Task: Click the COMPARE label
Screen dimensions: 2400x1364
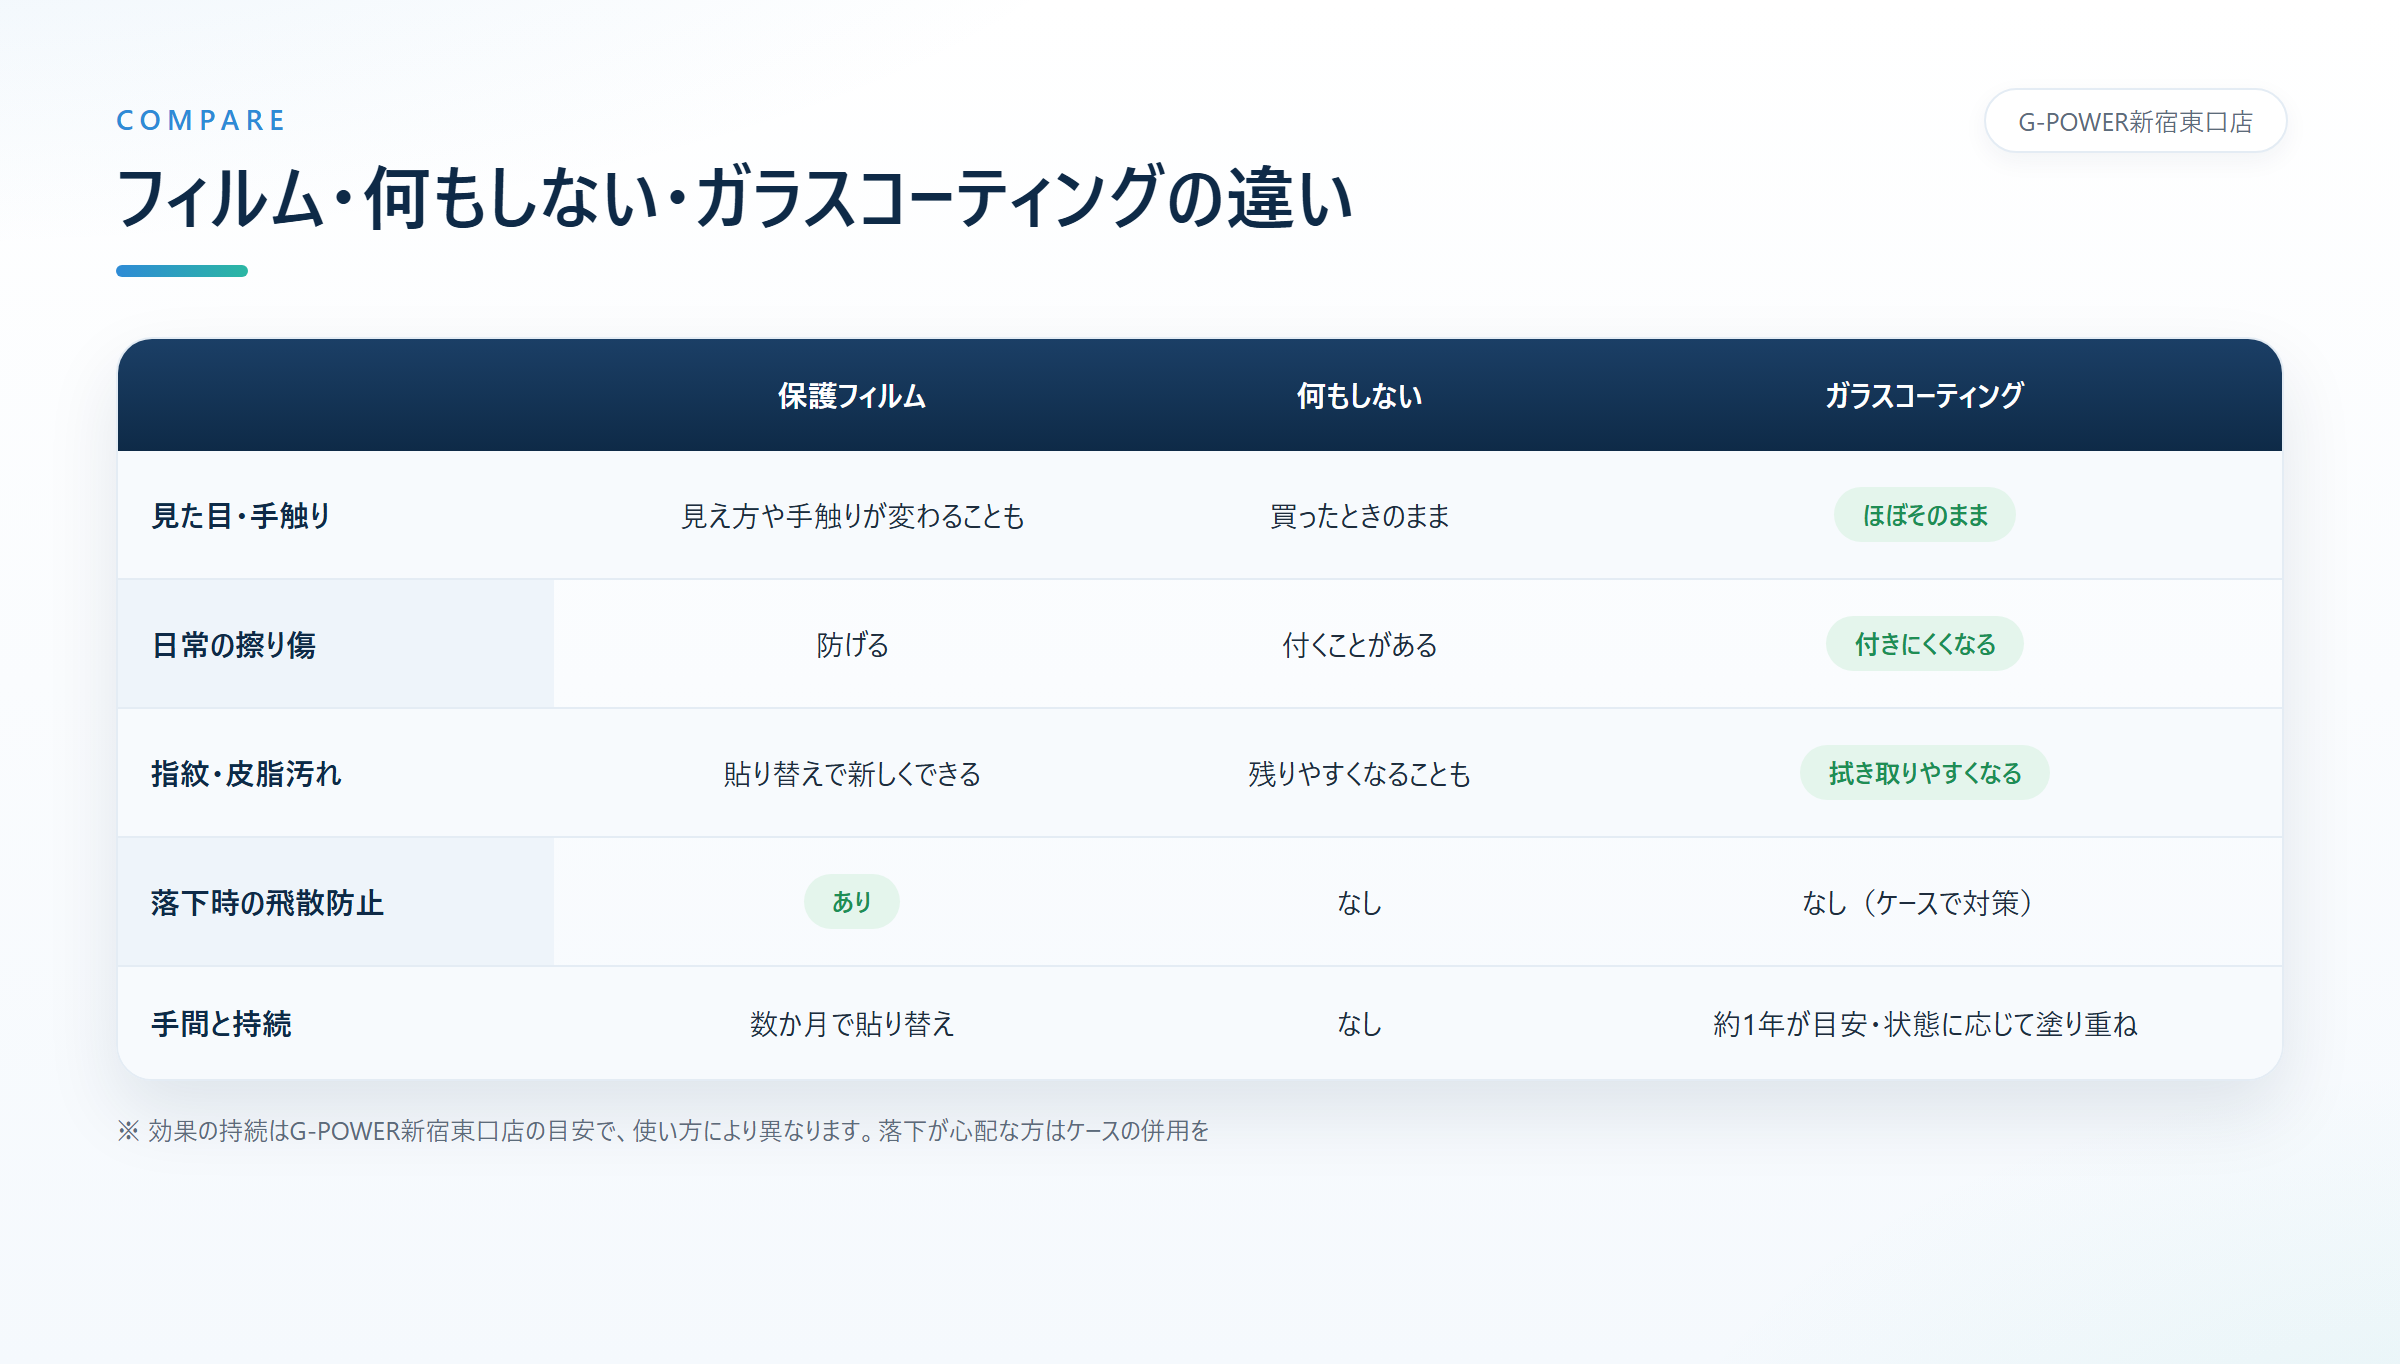Action: pos(201,120)
